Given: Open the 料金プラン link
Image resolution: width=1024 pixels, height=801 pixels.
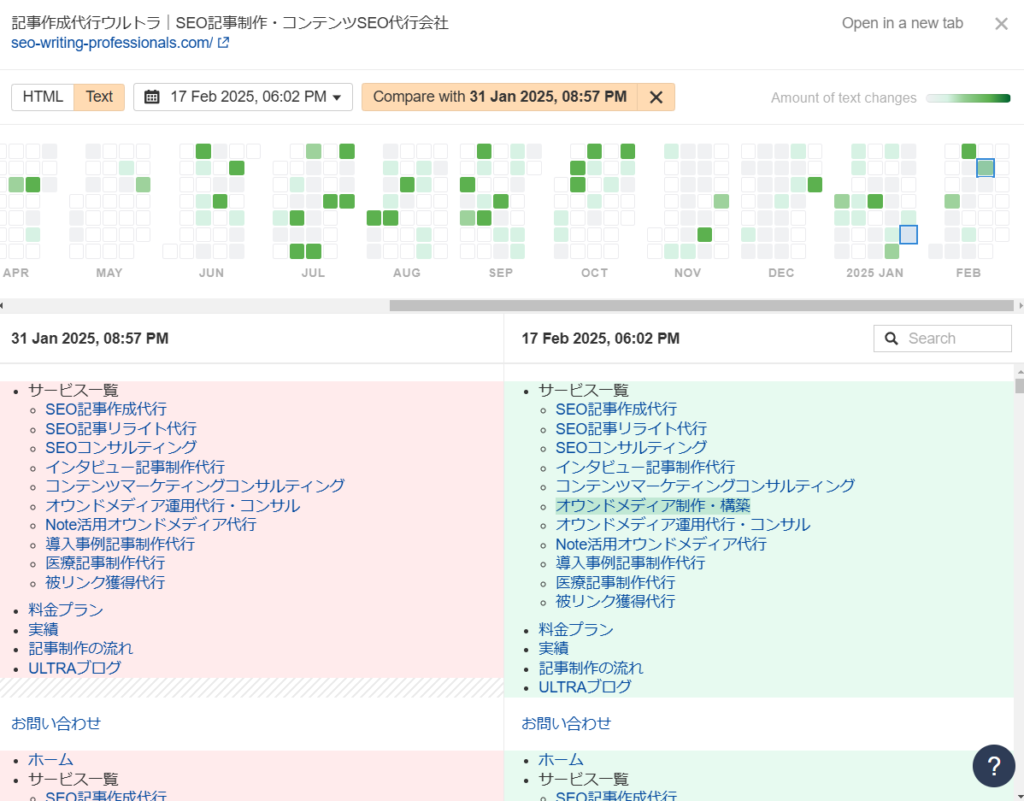Looking at the screenshot, I should (x=576, y=629).
